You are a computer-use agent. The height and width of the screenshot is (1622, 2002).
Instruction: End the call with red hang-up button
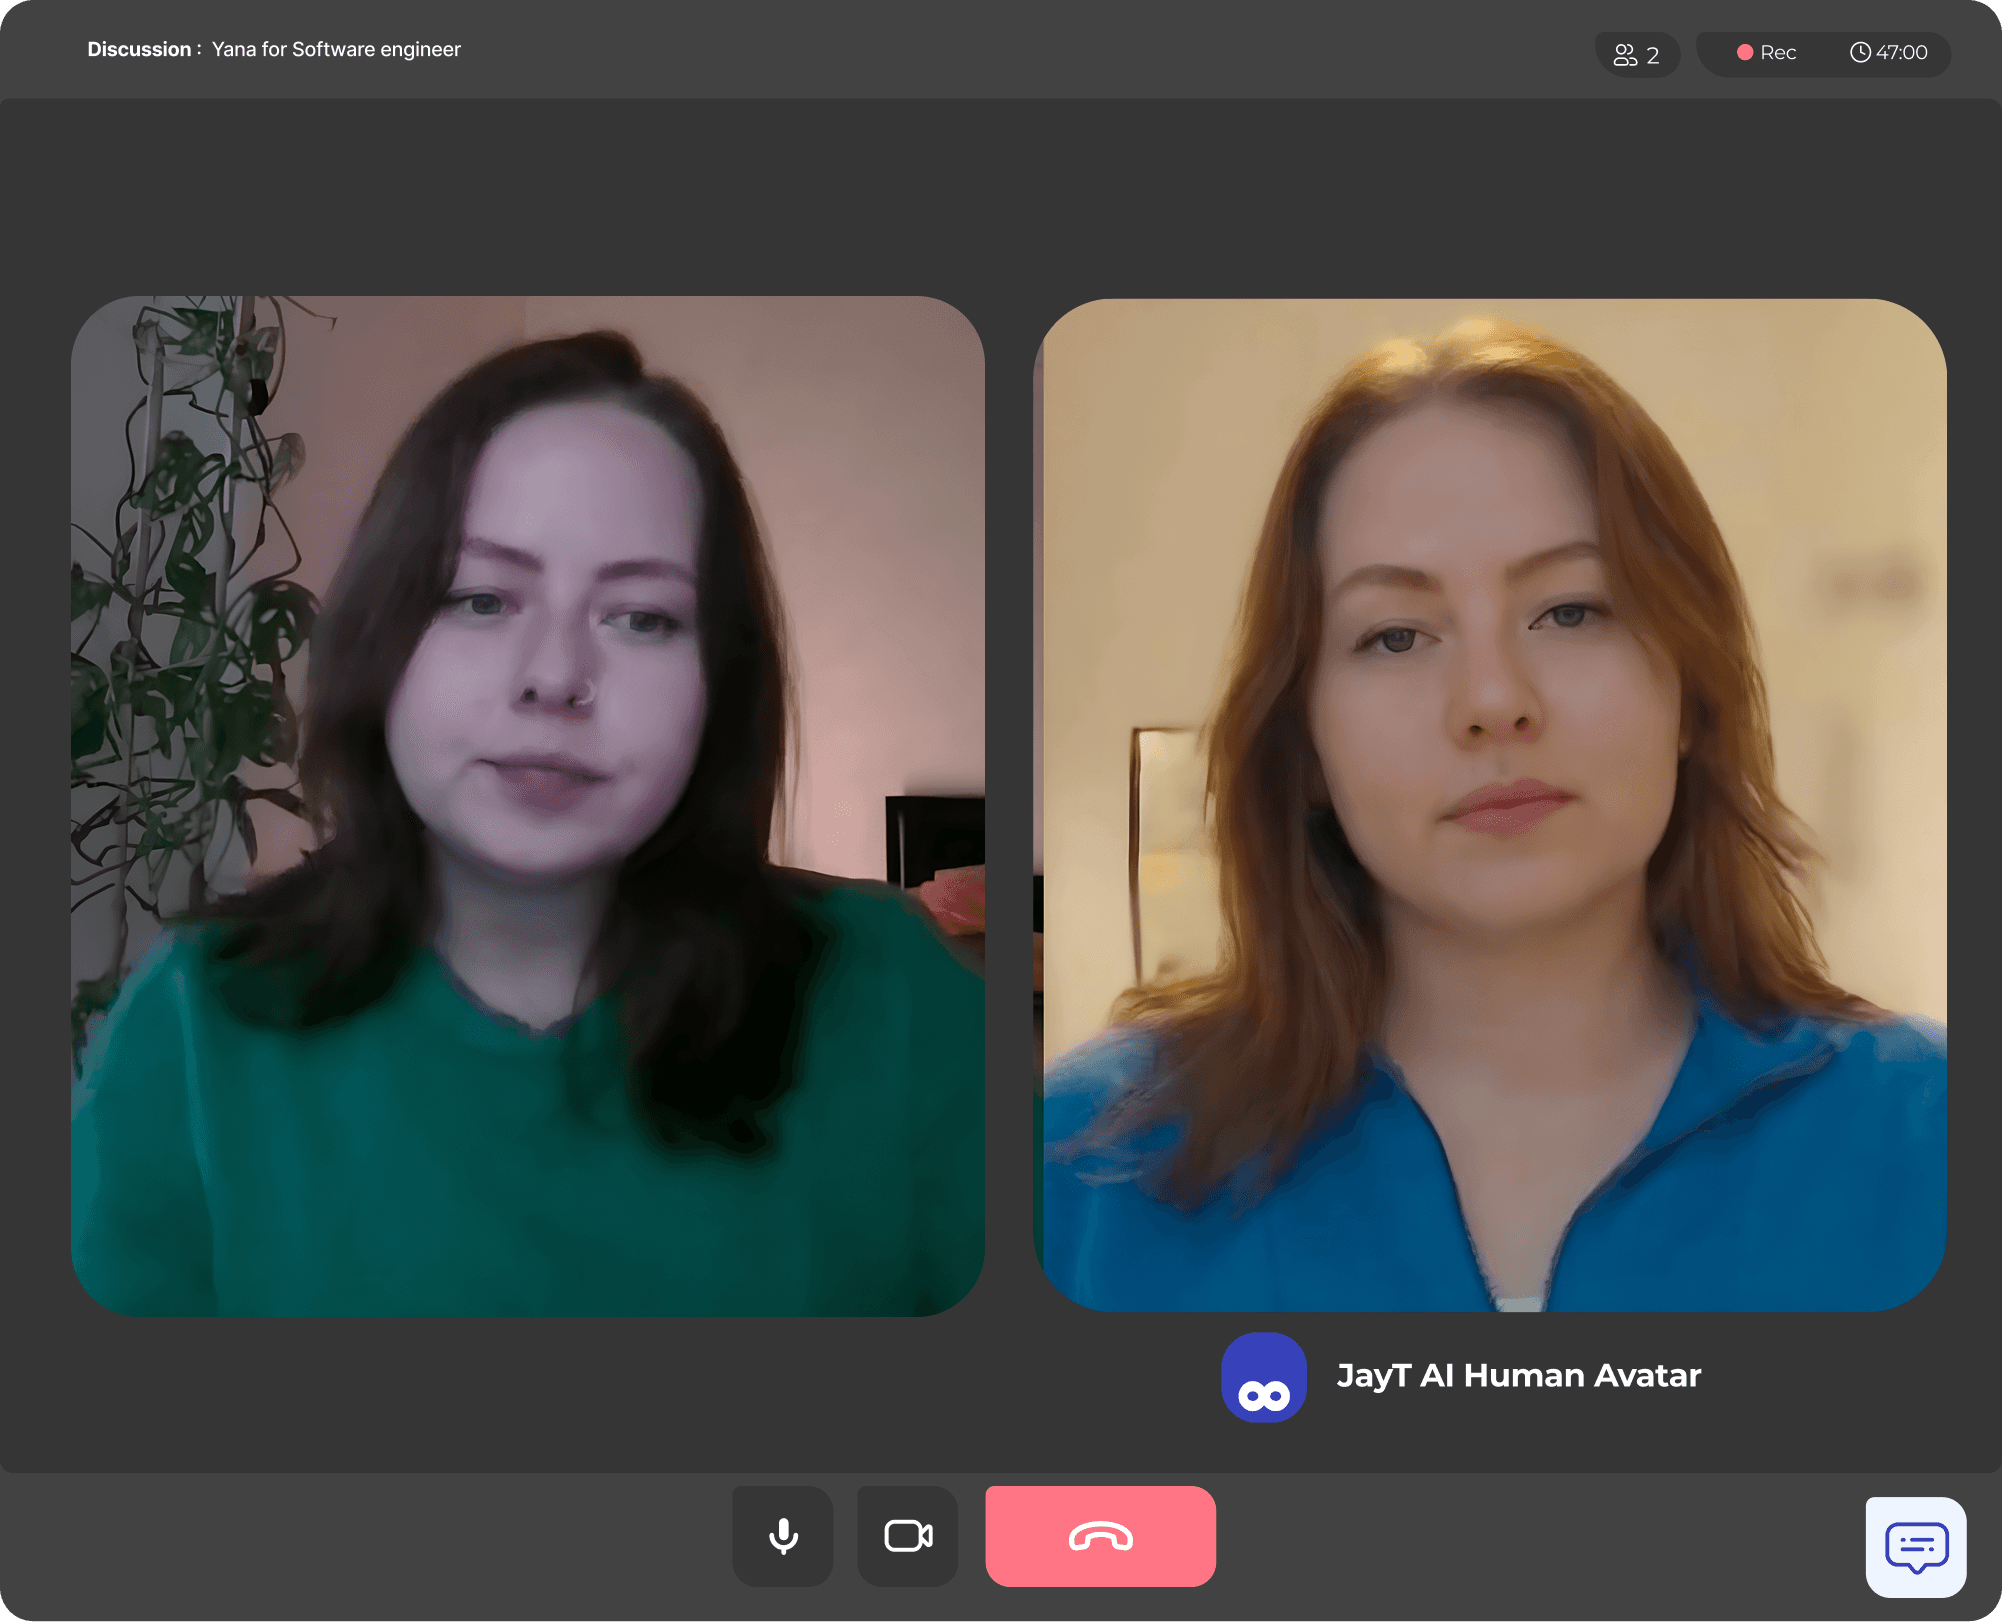click(x=1100, y=1536)
